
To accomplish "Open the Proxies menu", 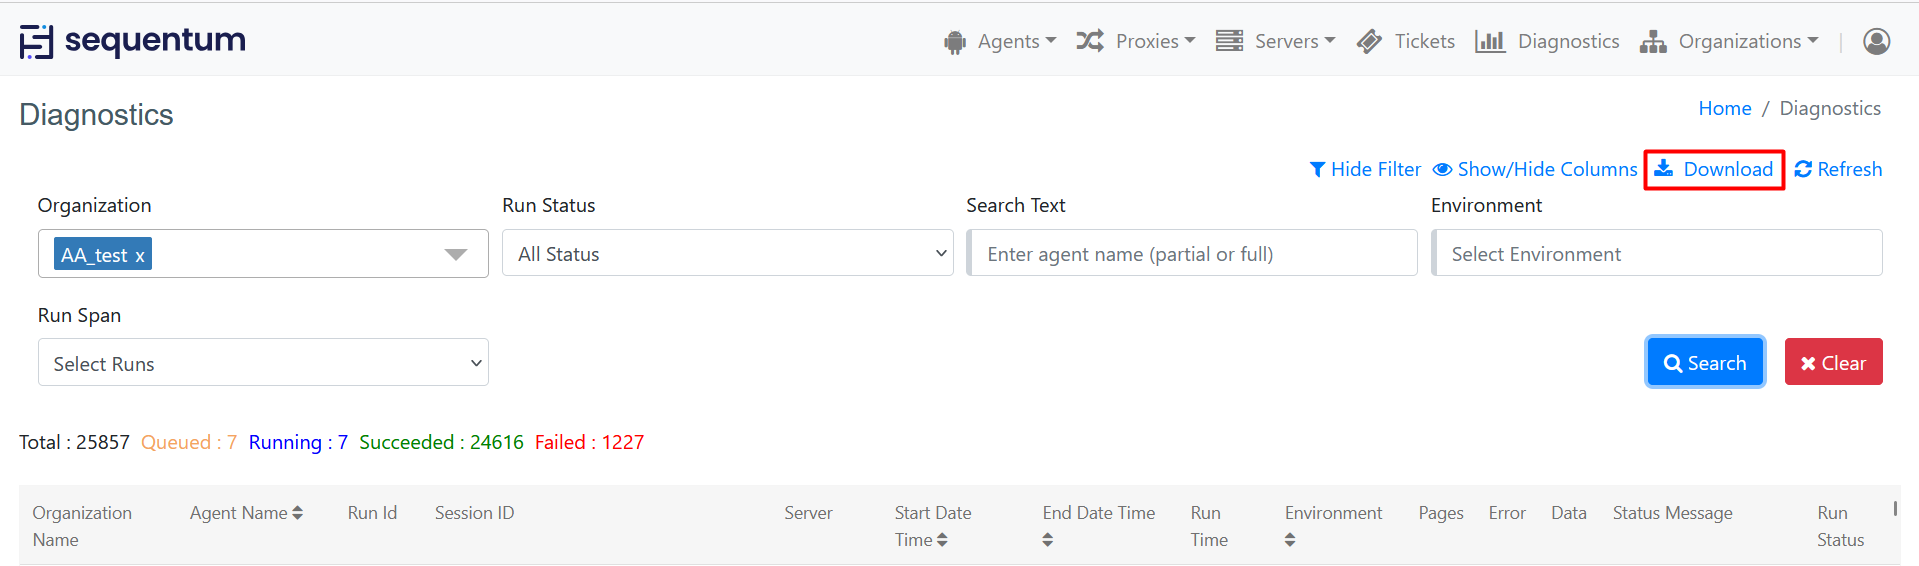I will (1136, 41).
